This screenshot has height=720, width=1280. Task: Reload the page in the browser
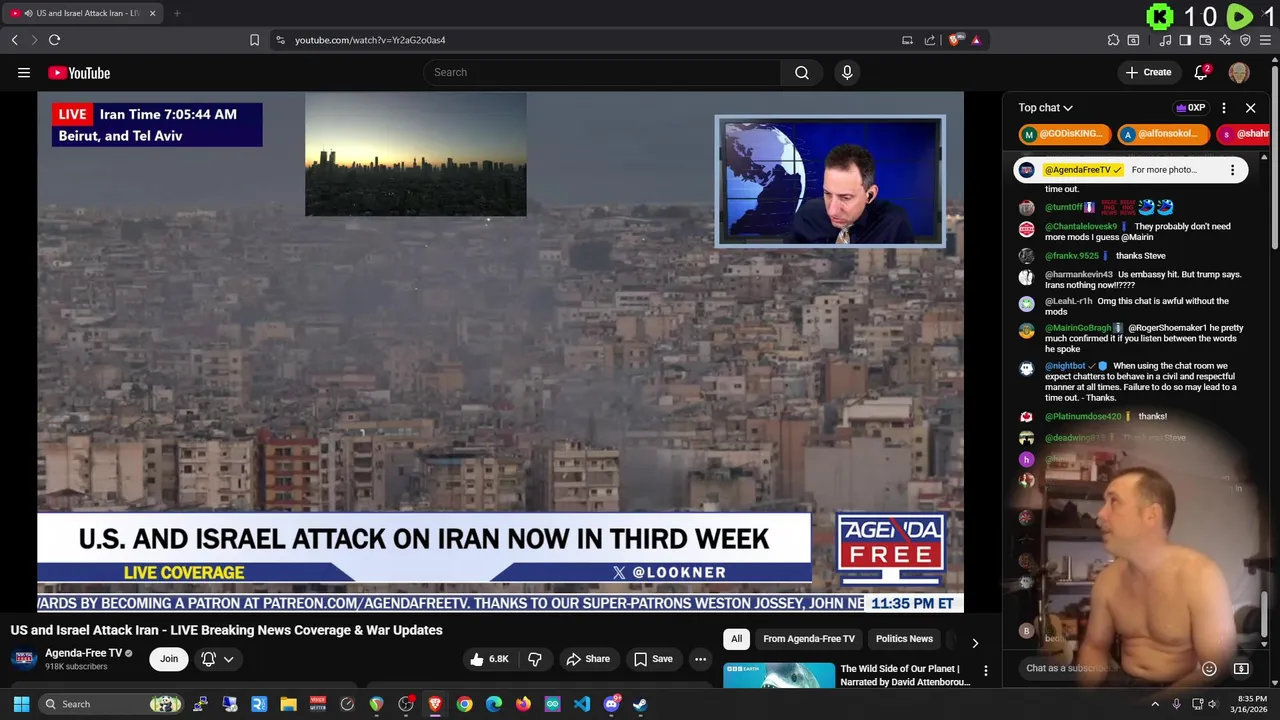tap(54, 40)
